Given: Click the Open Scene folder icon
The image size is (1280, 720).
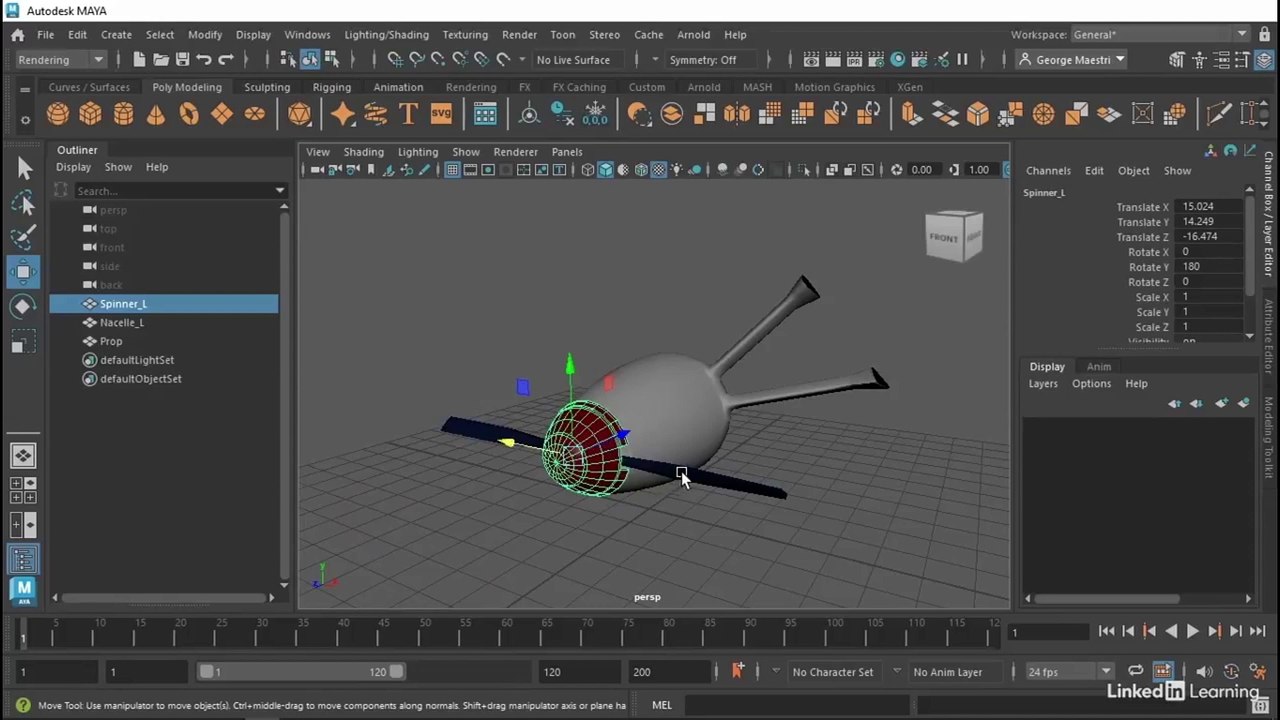Looking at the screenshot, I should click(161, 60).
